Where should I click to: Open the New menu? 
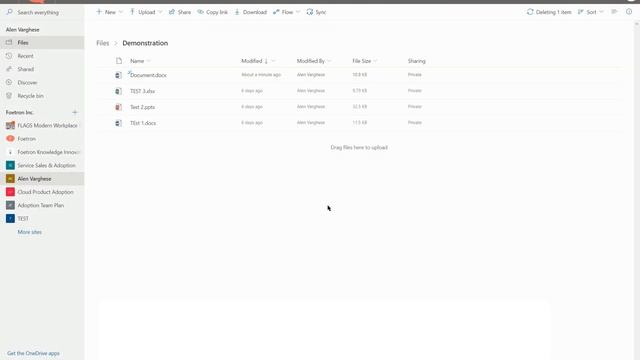click(x=109, y=12)
